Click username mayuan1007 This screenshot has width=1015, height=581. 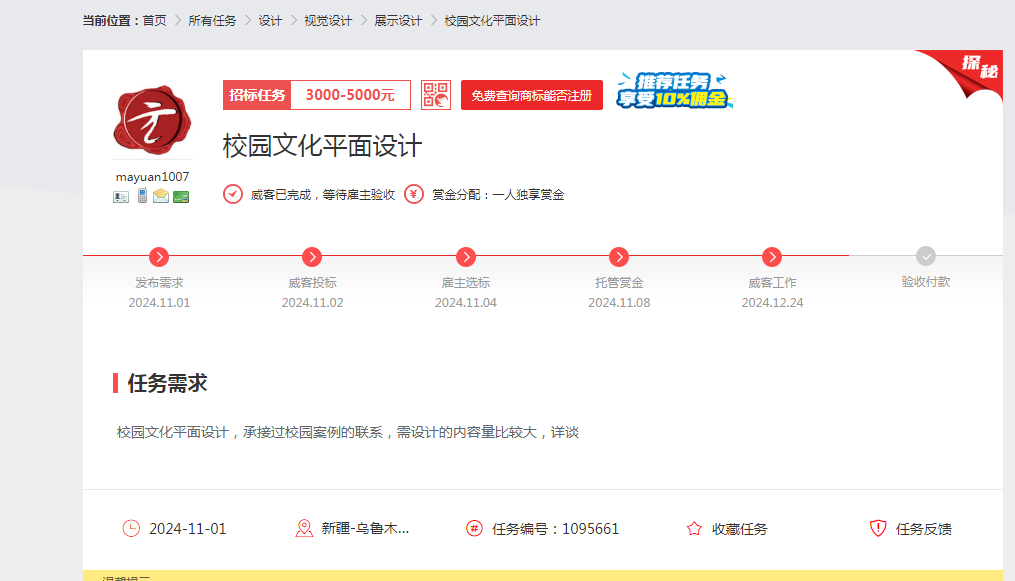pos(152,177)
